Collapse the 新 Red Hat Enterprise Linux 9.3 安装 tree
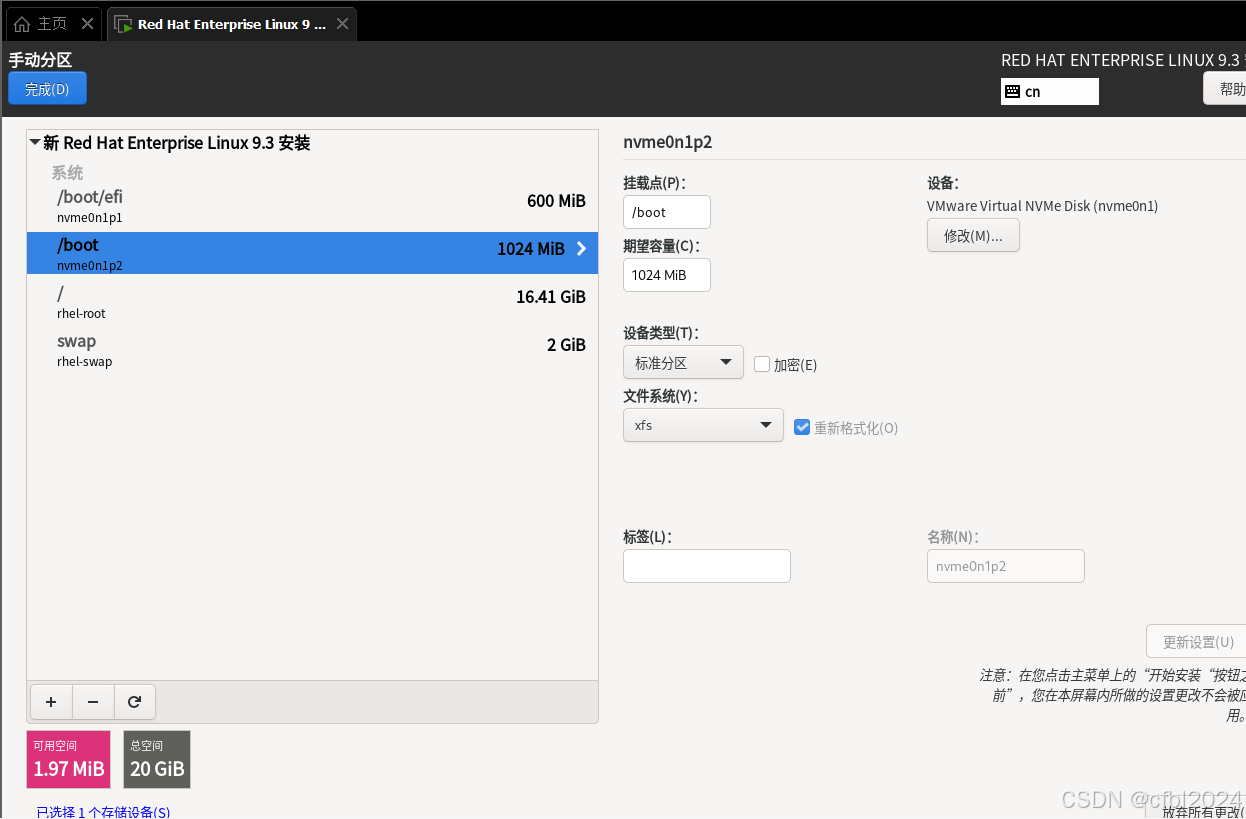1246x819 pixels. [x=36, y=143]
